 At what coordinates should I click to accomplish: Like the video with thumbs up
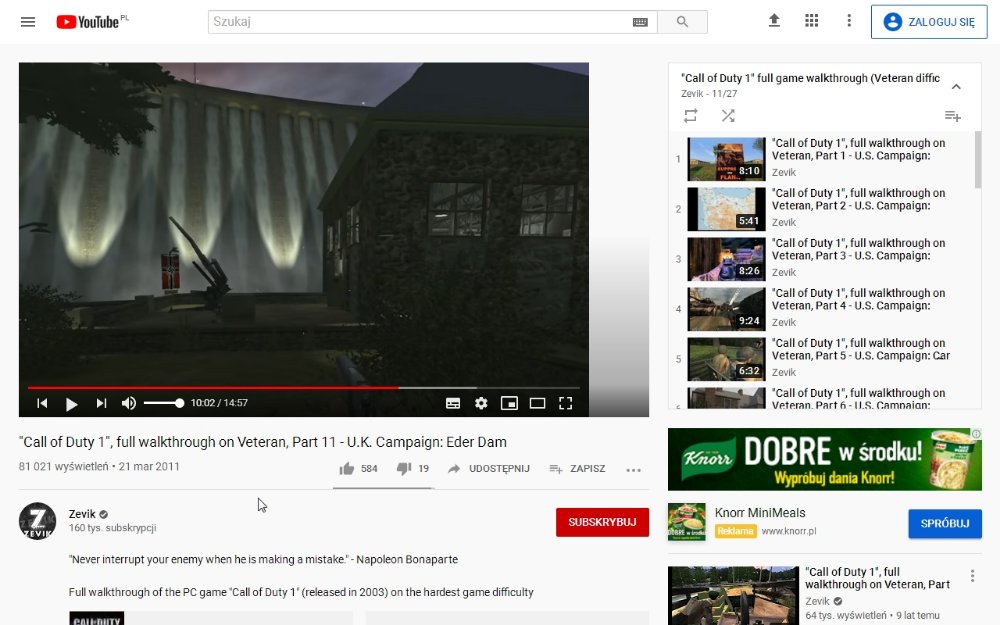coord(347,469)
